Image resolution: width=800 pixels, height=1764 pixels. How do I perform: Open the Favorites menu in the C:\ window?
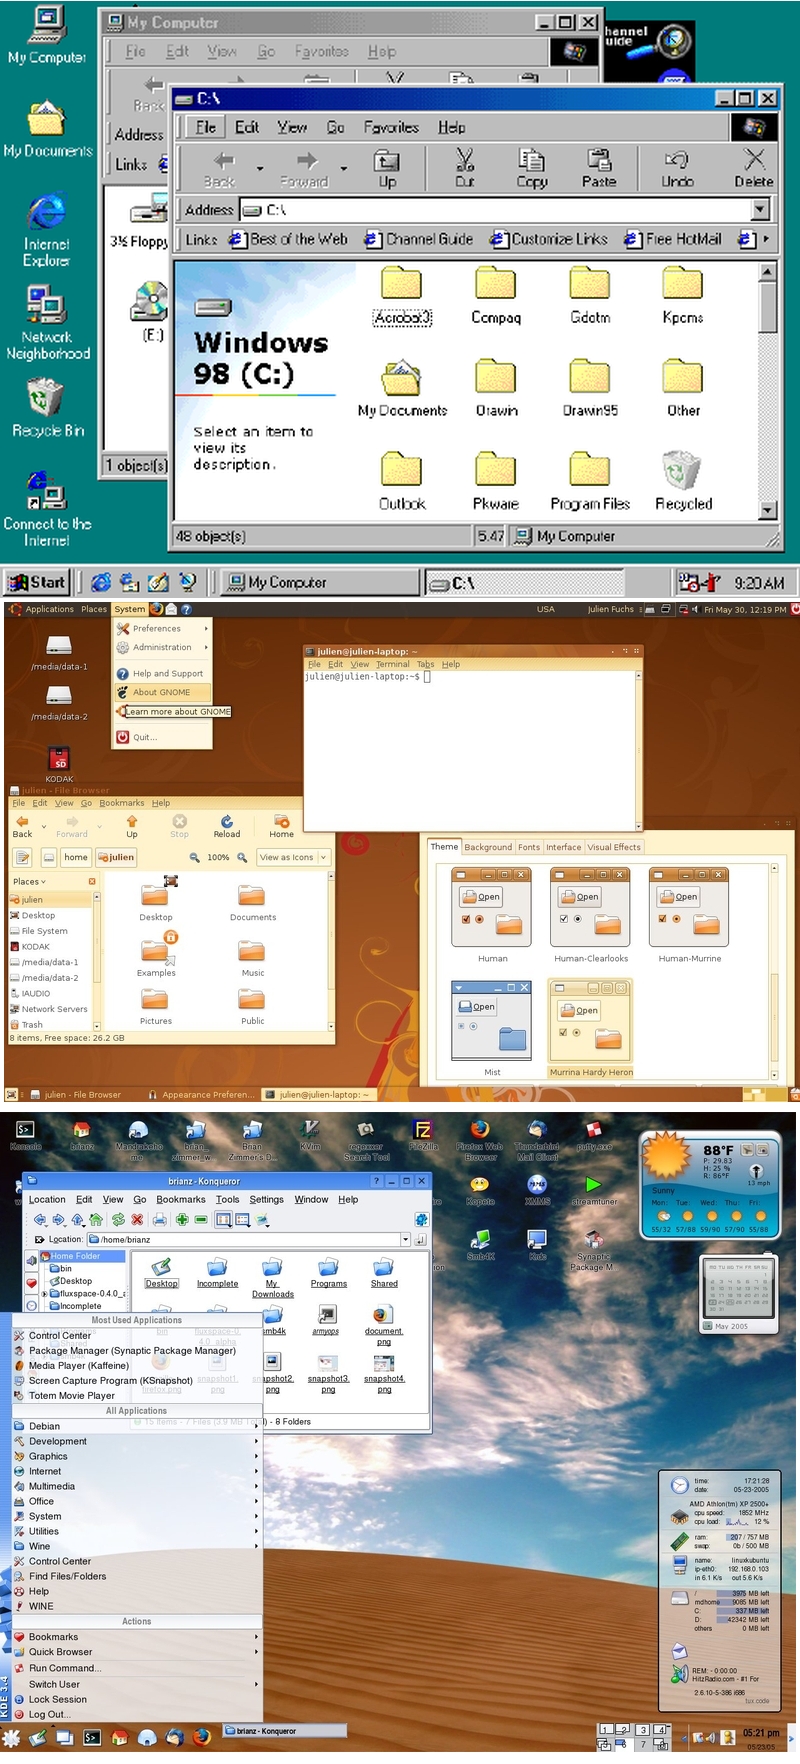(391, 127)
